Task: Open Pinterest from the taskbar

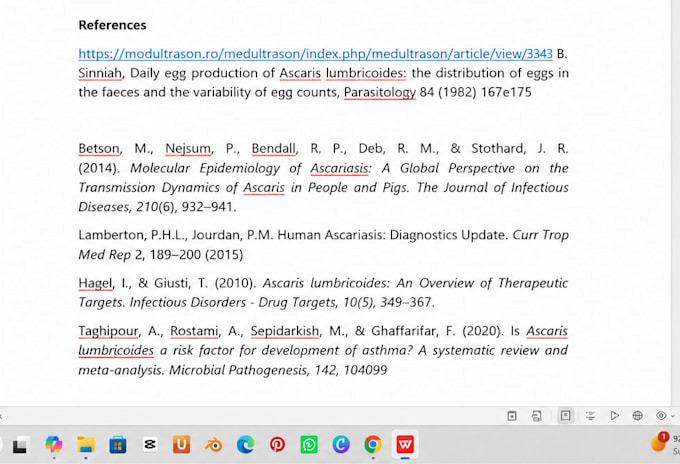Action: click(x=277, y=444)
